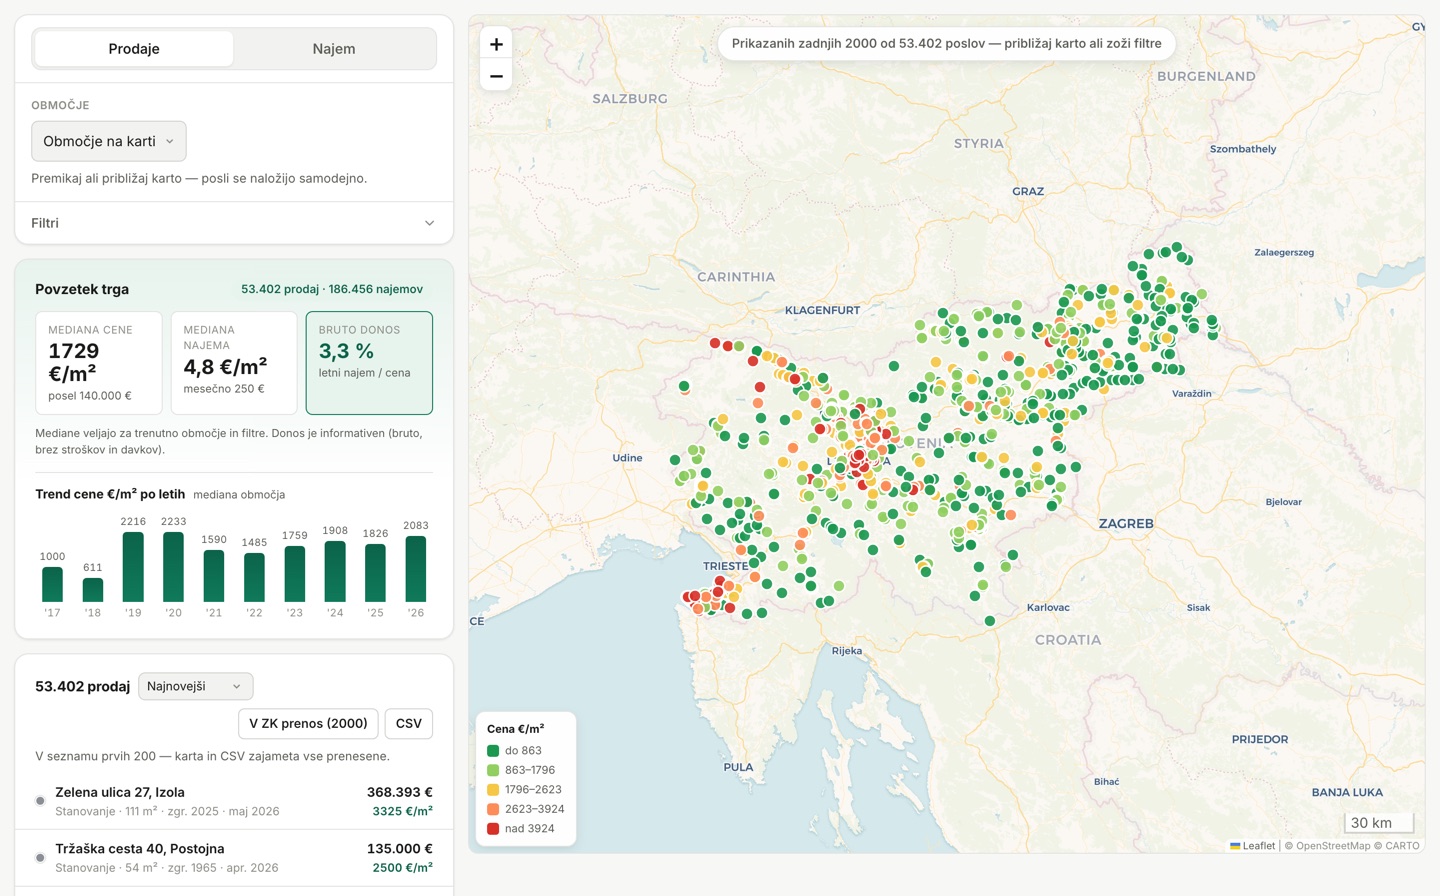Viewport: 1440px width, 896px height.
Task: Click the 135.000 € price text
Action: (x=400, y=848)
